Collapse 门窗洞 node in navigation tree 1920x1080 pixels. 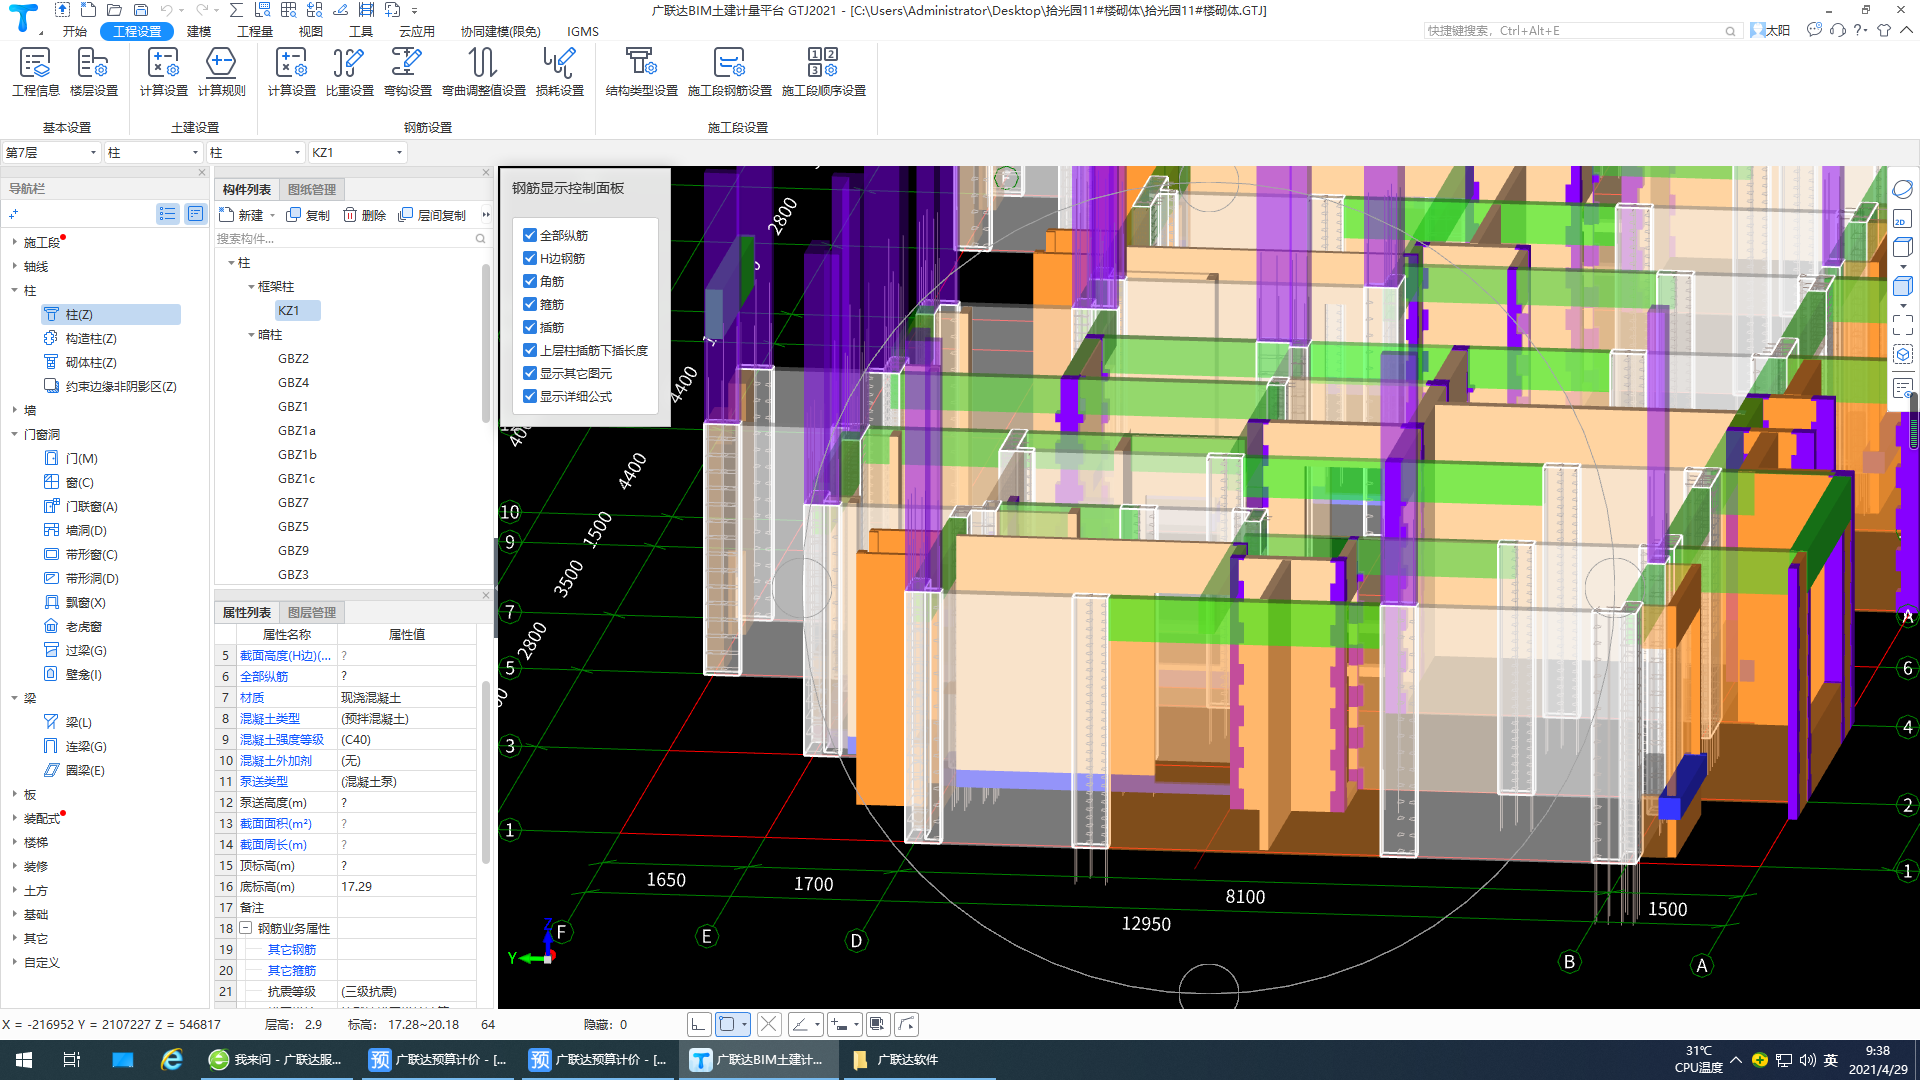[x=14, y=434]
